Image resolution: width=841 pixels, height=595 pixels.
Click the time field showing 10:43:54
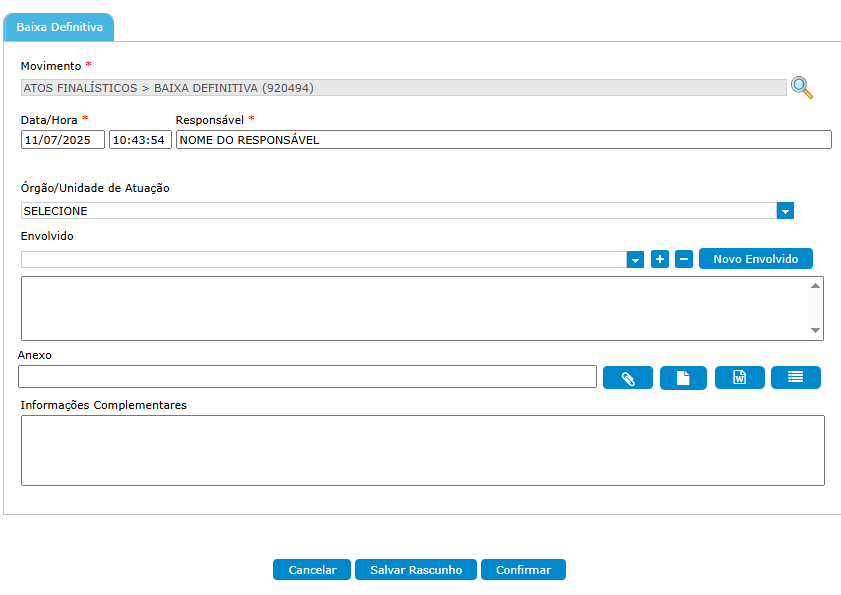(140, 140)
